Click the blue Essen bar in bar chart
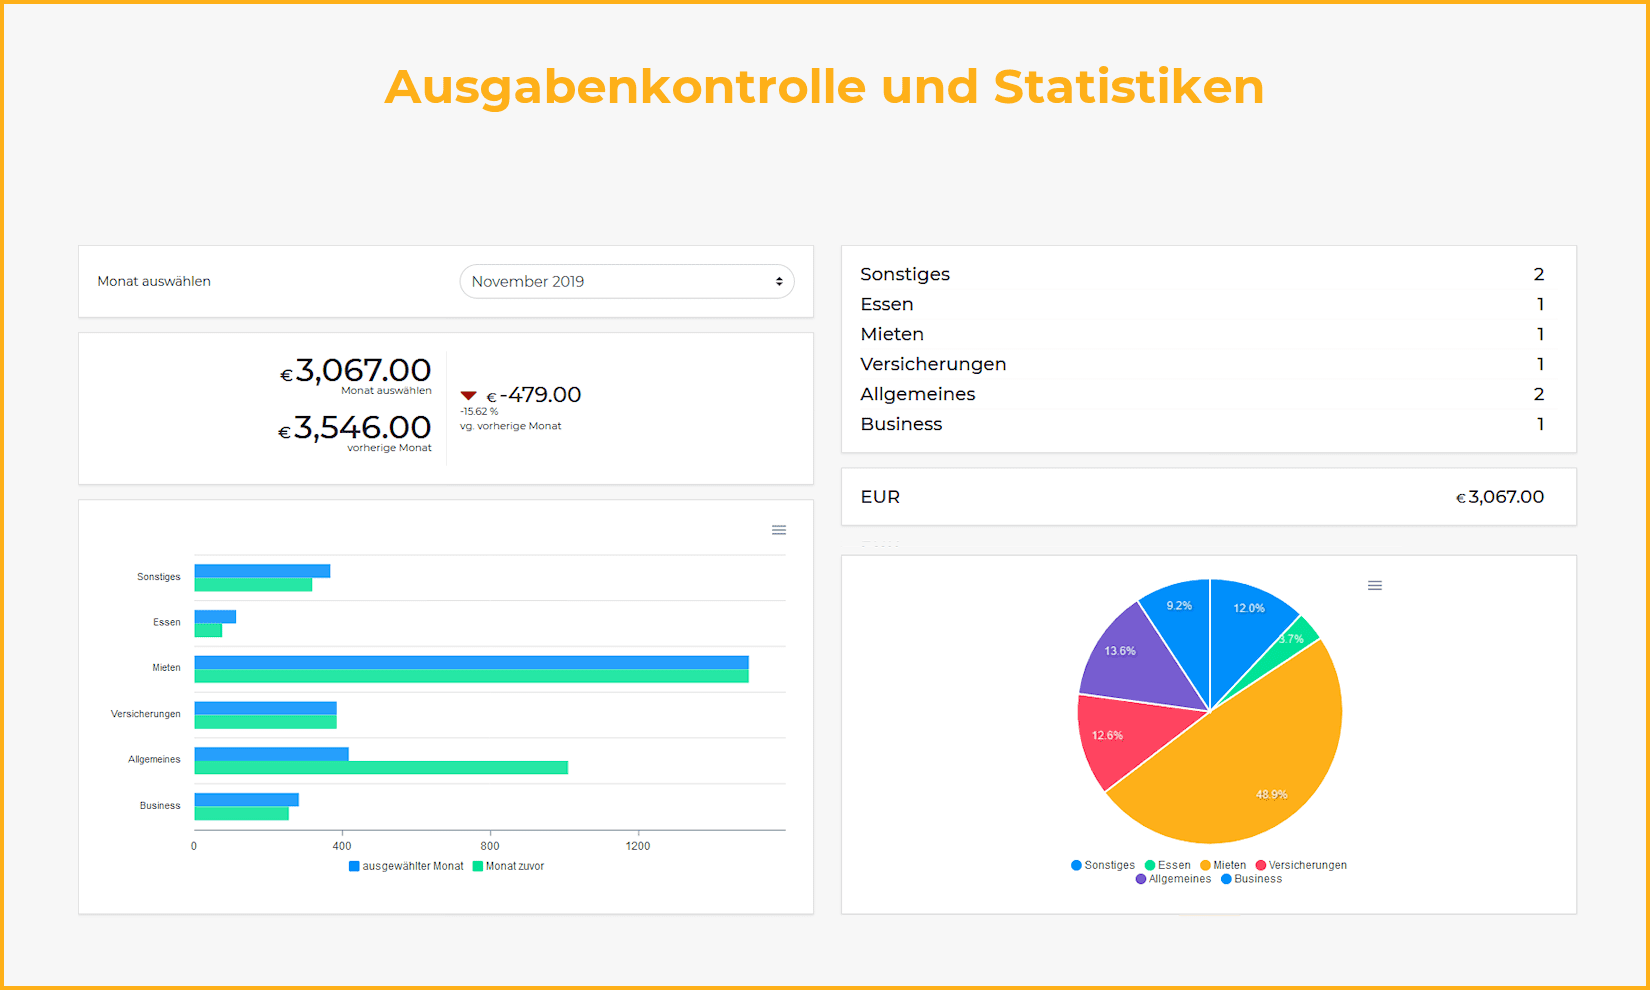1650x990 pixels. [x=215, y=617]
